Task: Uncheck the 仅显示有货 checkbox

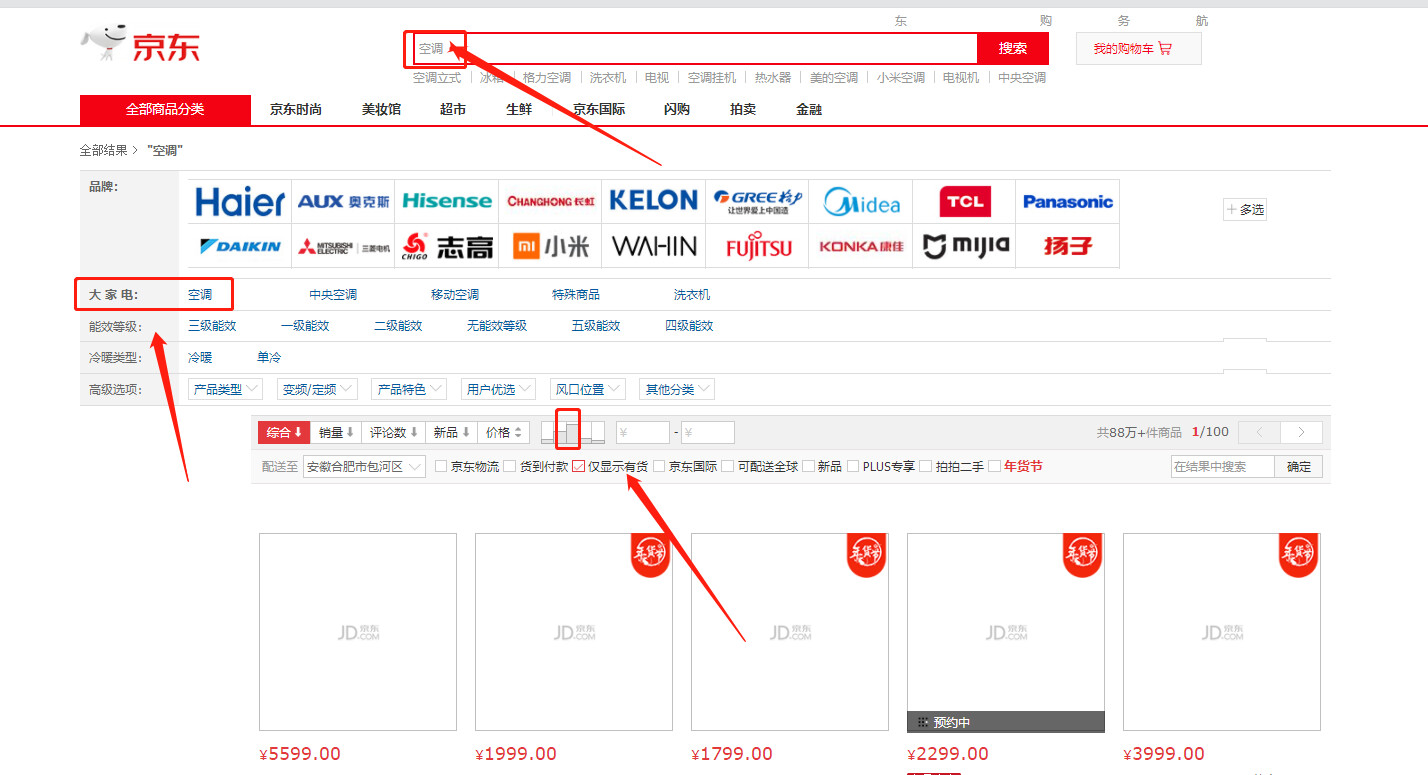Action: coord(578,466)
